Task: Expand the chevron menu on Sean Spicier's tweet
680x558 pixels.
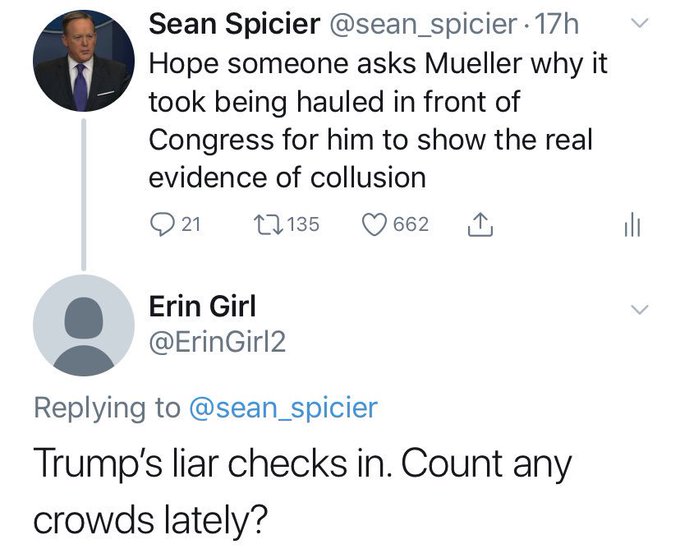Action: [x=639, y=23]
